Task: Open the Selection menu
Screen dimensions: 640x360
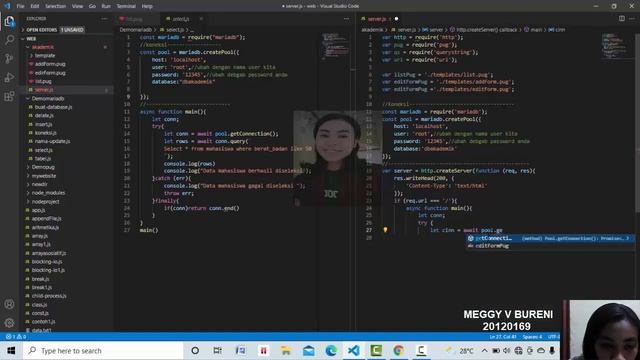Action: click(x=56, y=6)
